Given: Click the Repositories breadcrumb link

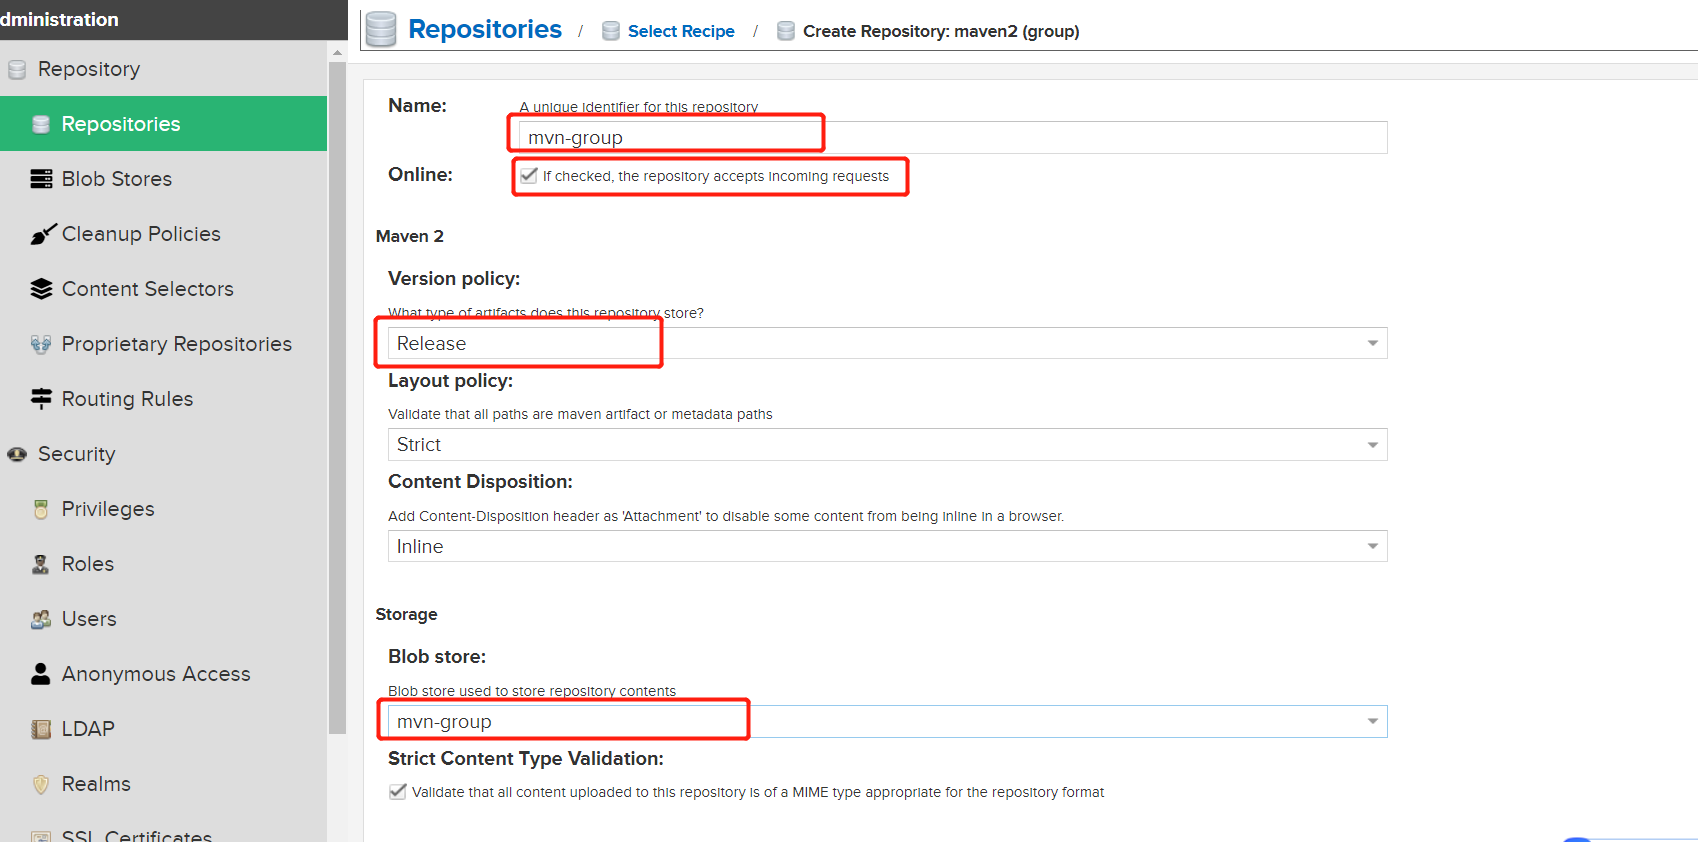Looking at the screenshot, I should click(485, 30).
